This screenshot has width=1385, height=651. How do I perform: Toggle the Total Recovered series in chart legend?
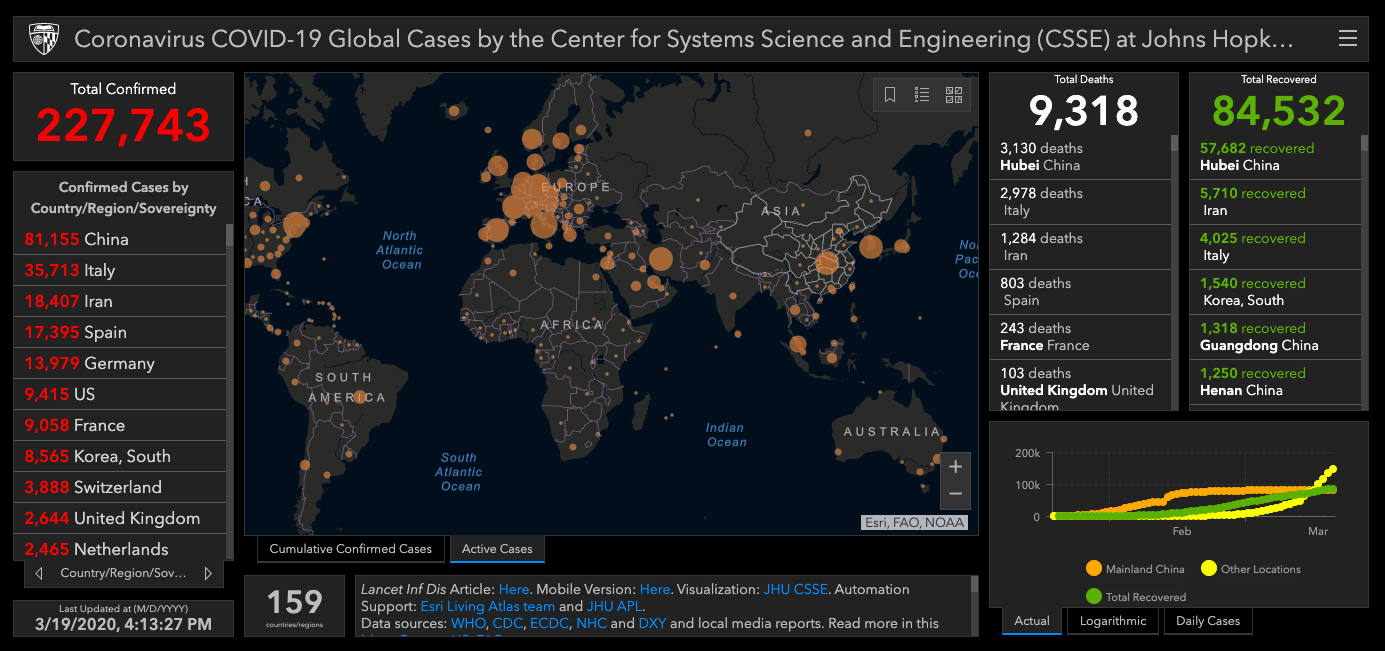[x=1136, y=597]
